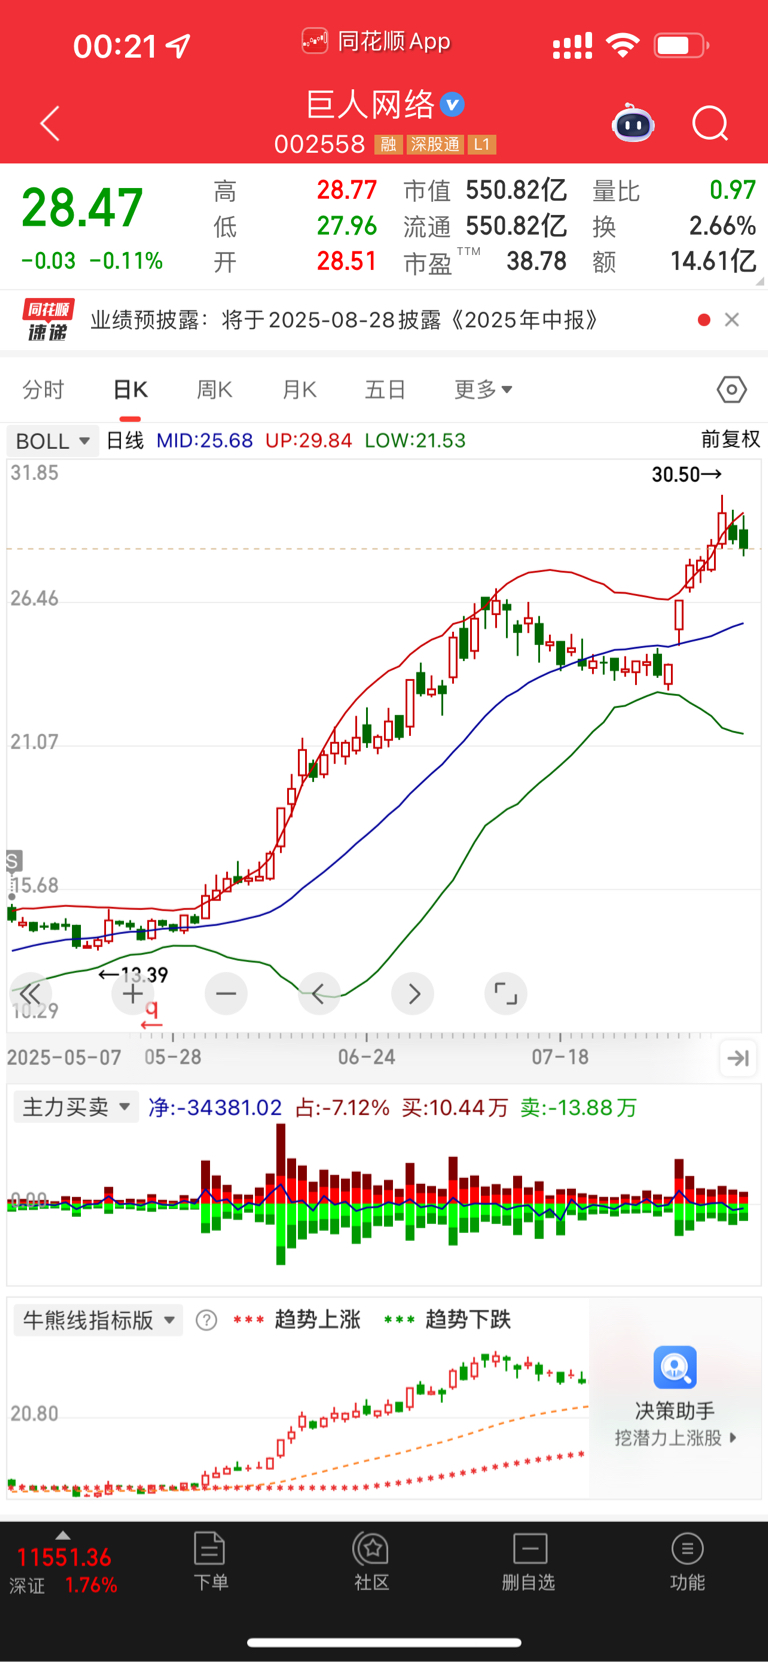
Task: Tap the red dot next to the notice banner
Action: [704, 320]
